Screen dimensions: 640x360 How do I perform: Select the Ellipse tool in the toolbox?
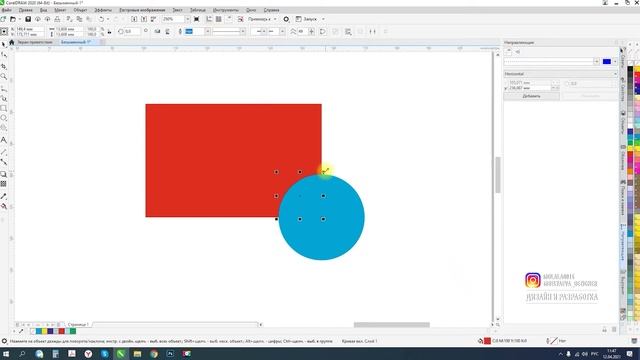[x=4, y=118]
